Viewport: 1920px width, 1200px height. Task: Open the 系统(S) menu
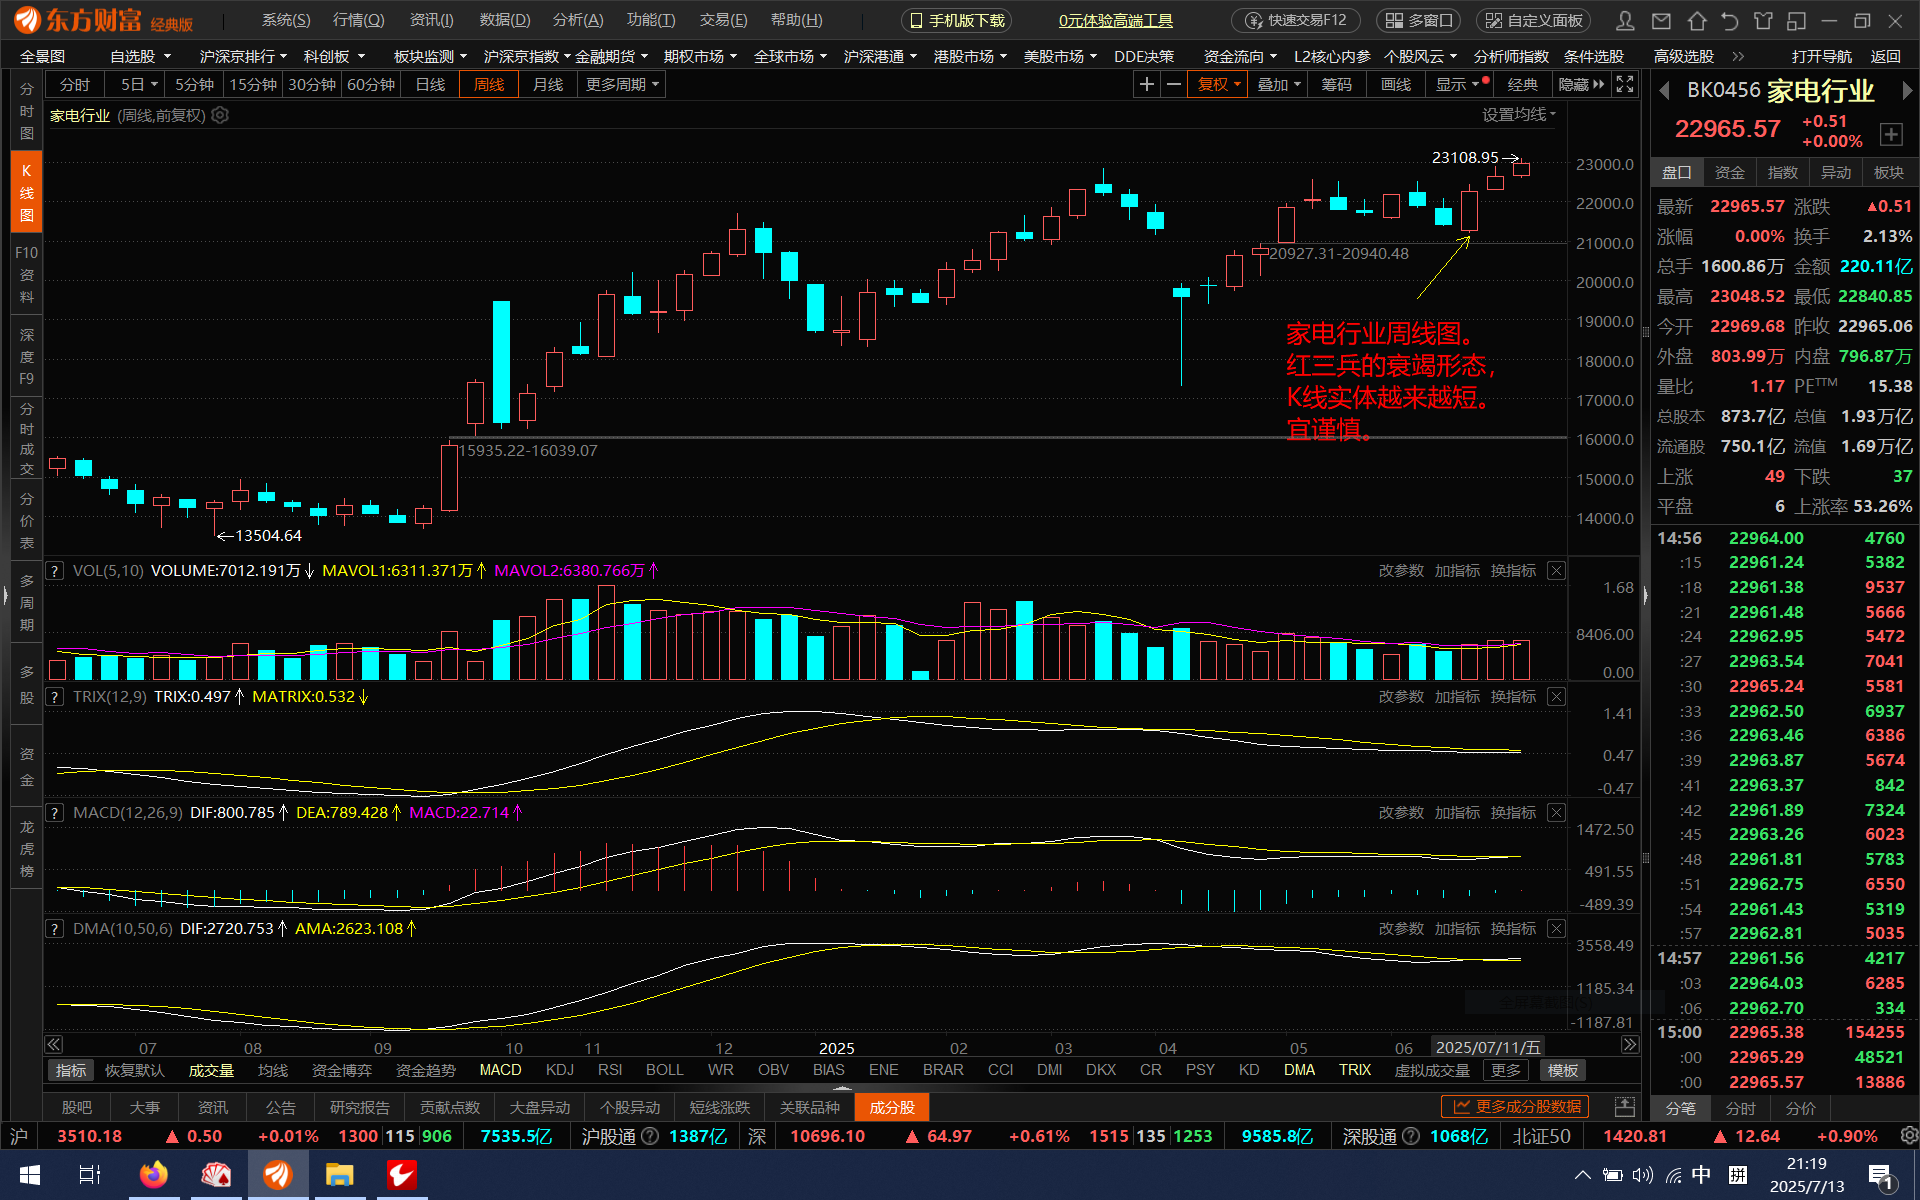[286, 20]
